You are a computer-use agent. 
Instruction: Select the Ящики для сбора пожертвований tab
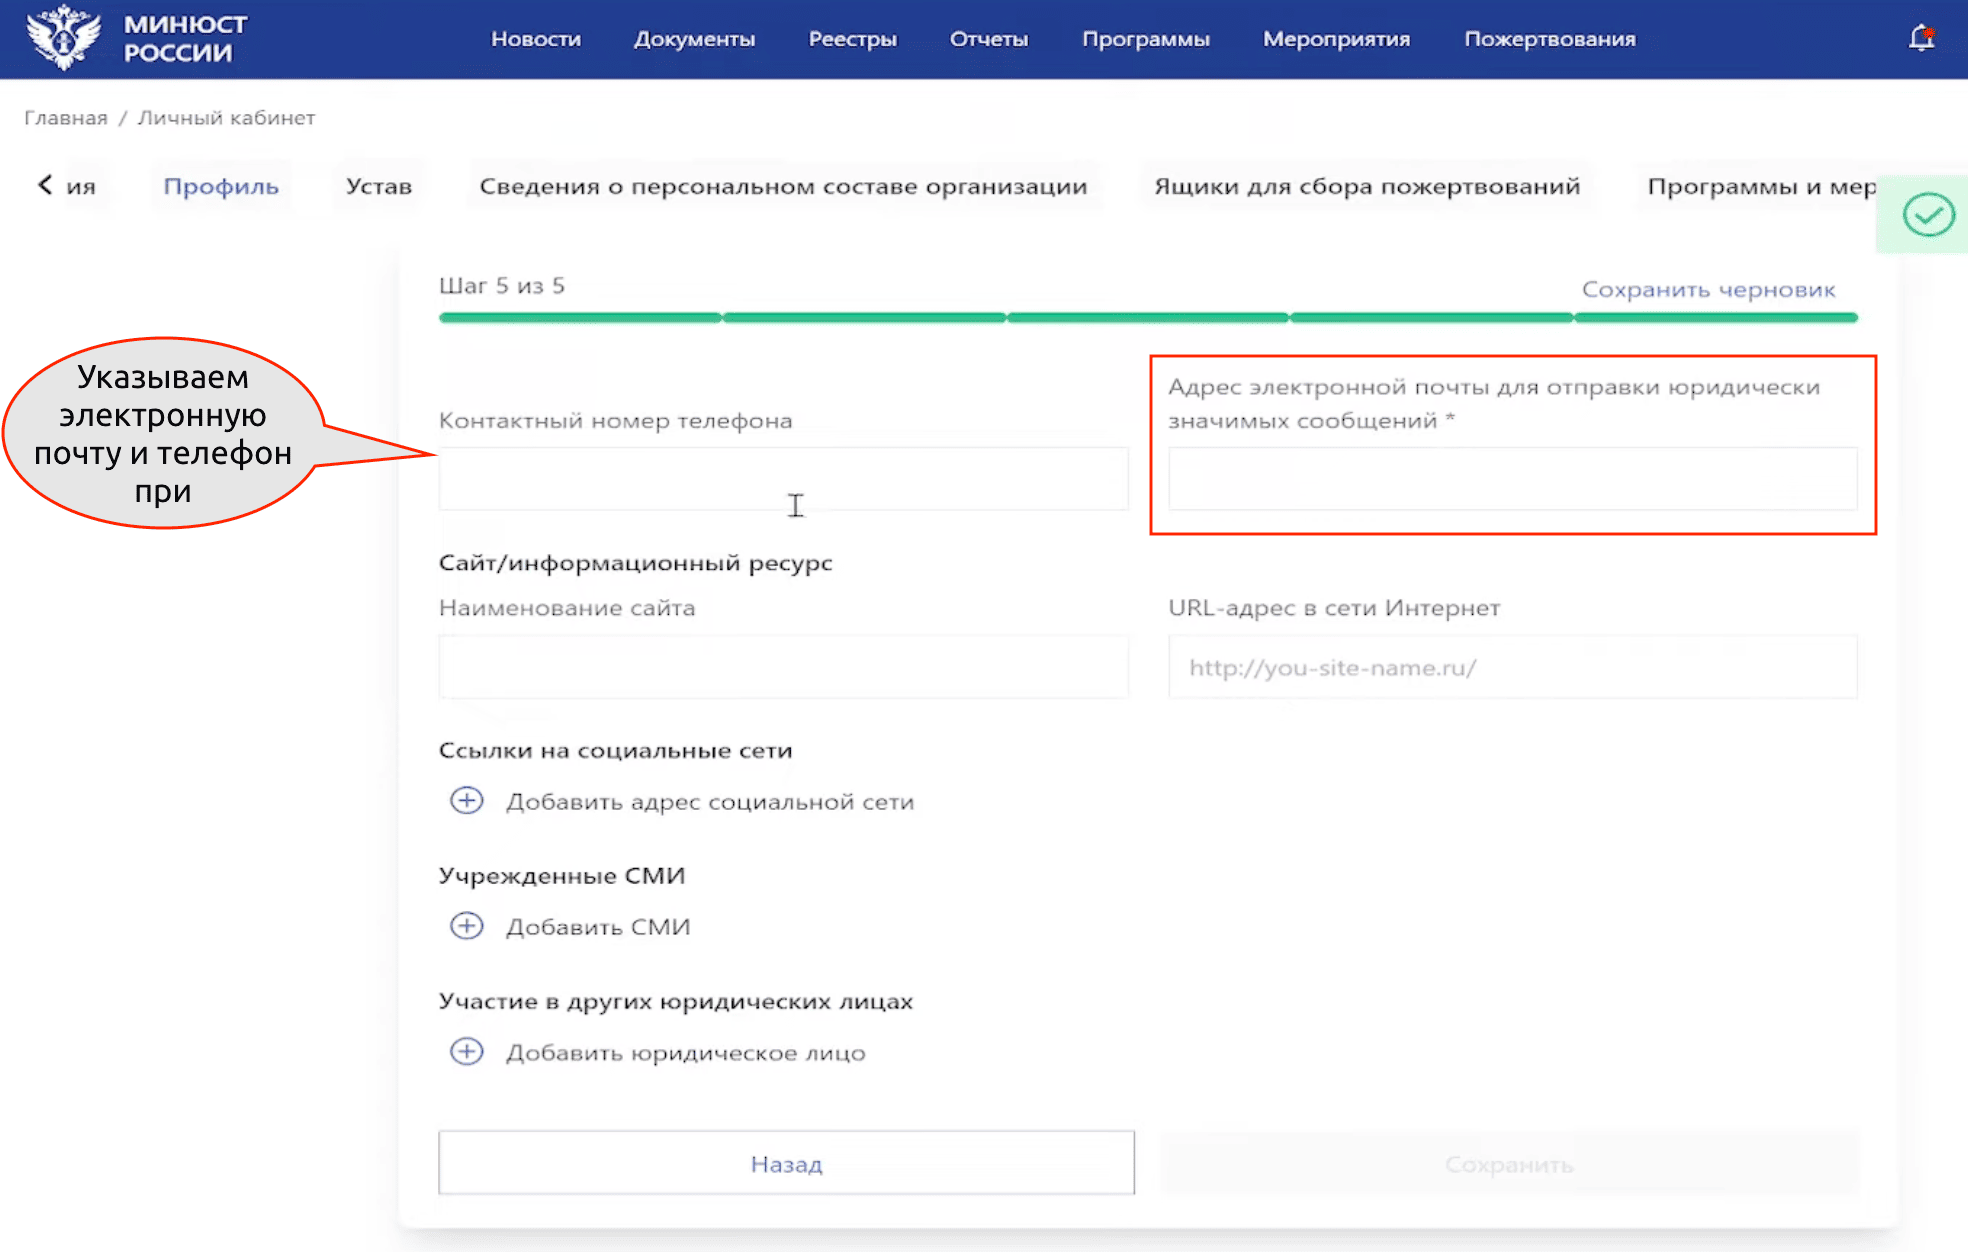(1366, 186)
